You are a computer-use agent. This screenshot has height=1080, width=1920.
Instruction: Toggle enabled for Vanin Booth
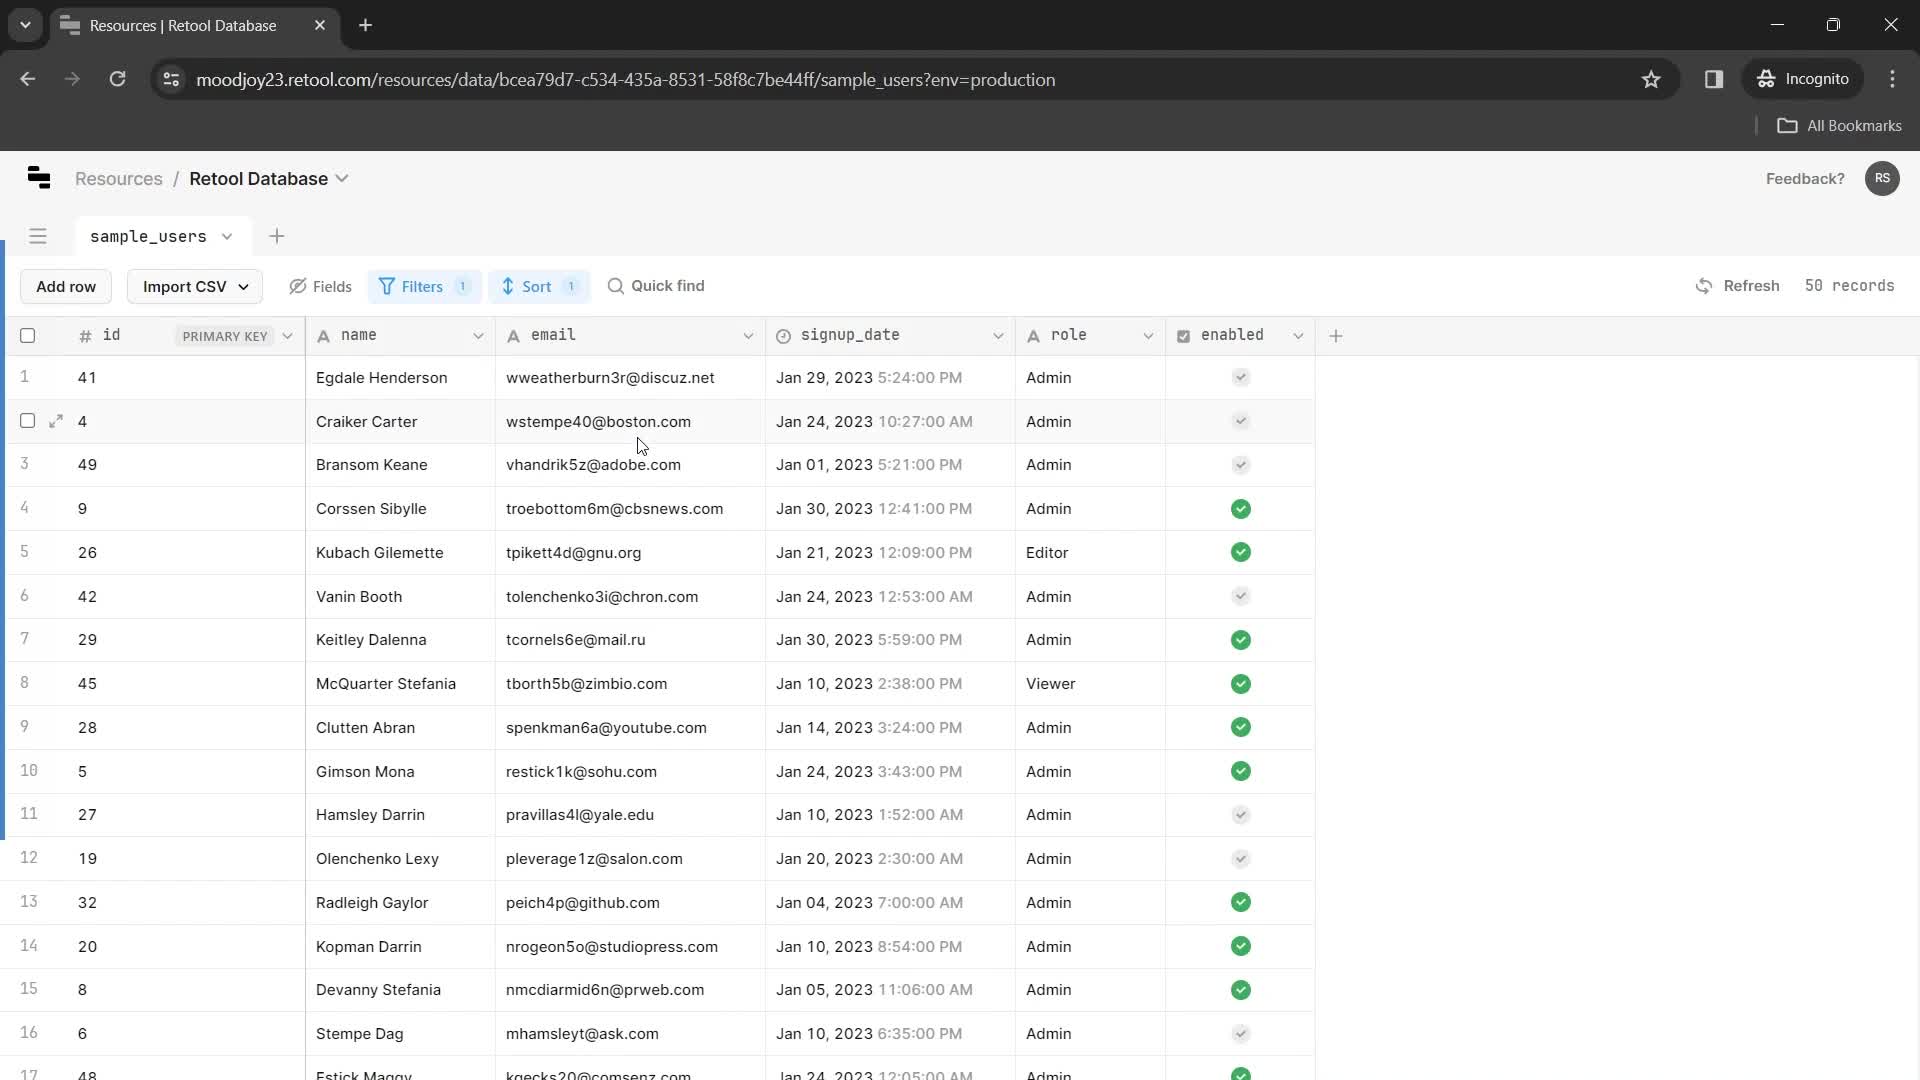pyautogui.click(x=1241, y=596)
